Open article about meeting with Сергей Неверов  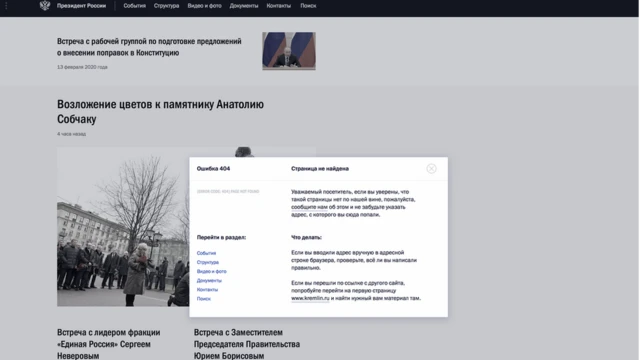click(x=109, y=344)
